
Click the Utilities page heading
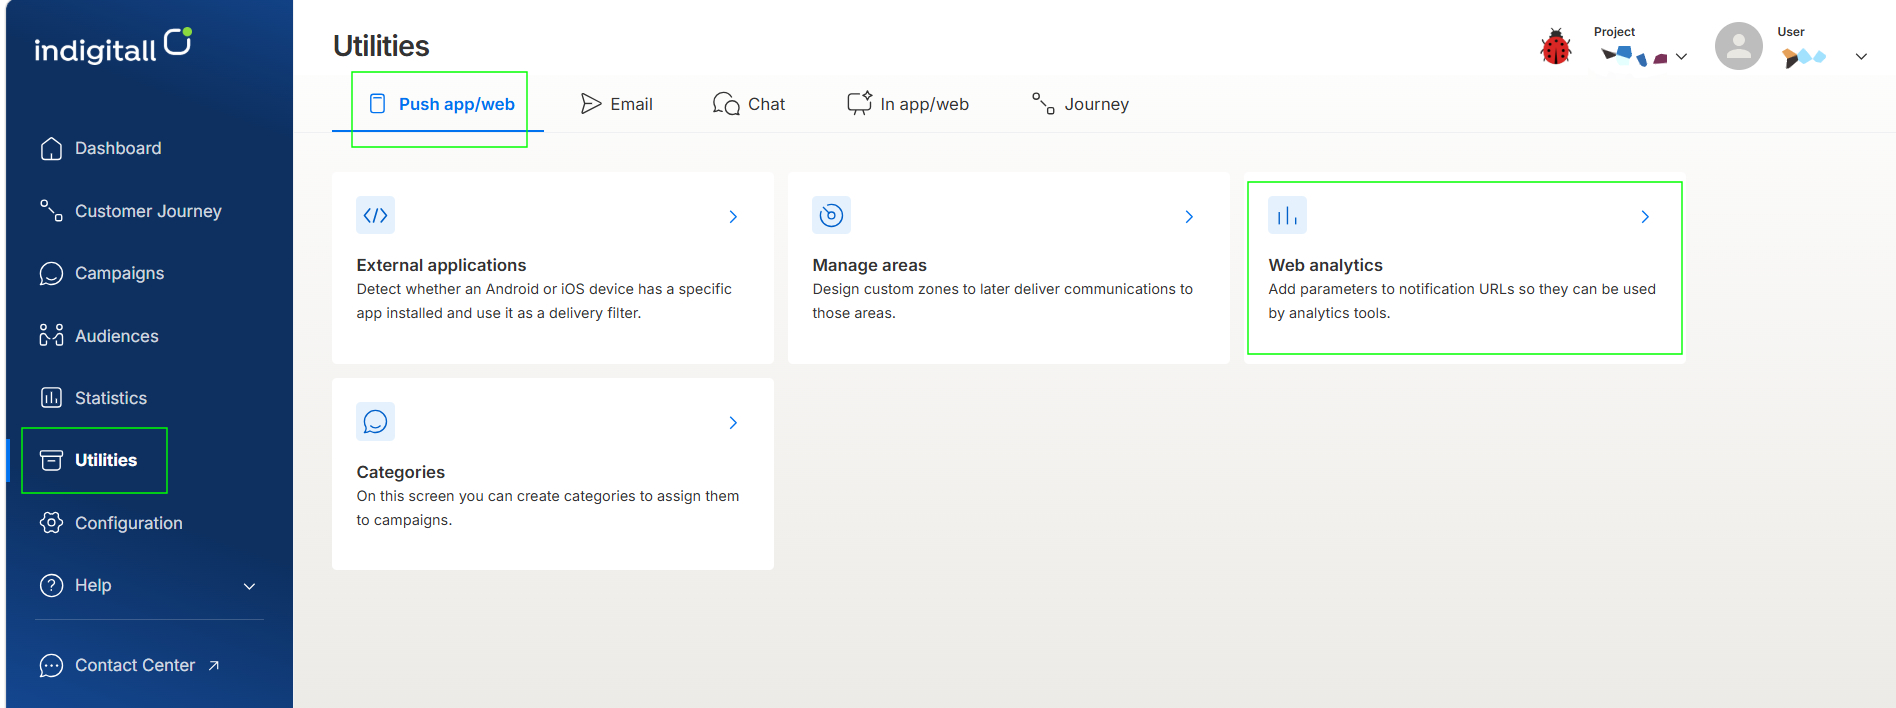tap(381, 46)
